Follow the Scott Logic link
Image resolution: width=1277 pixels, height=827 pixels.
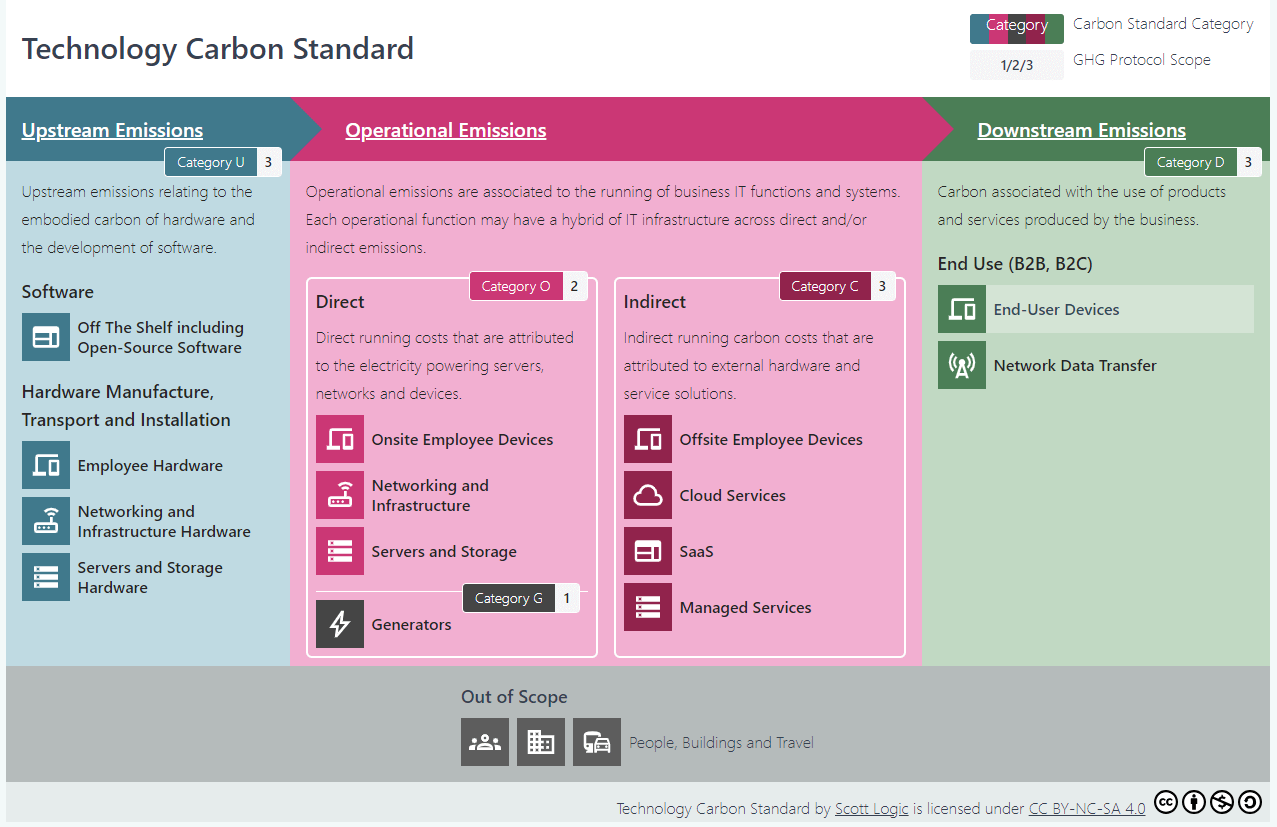[871, 808]
